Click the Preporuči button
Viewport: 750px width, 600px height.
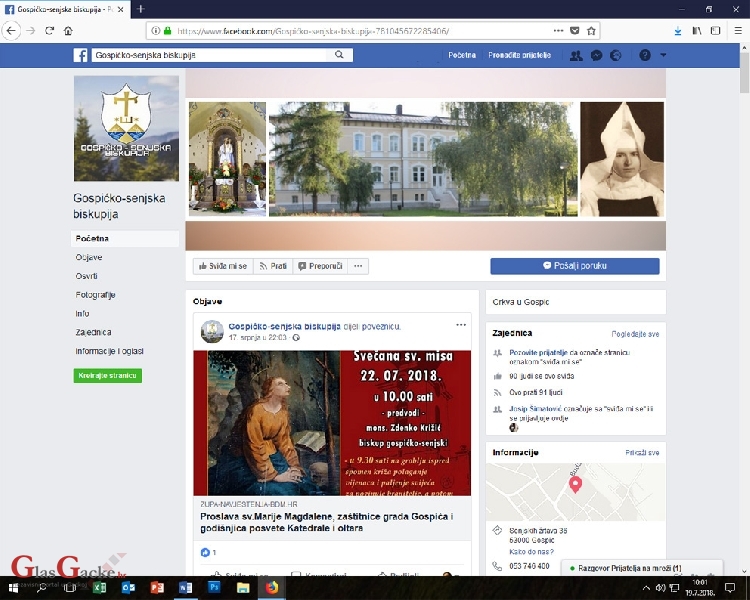point(320,266)
